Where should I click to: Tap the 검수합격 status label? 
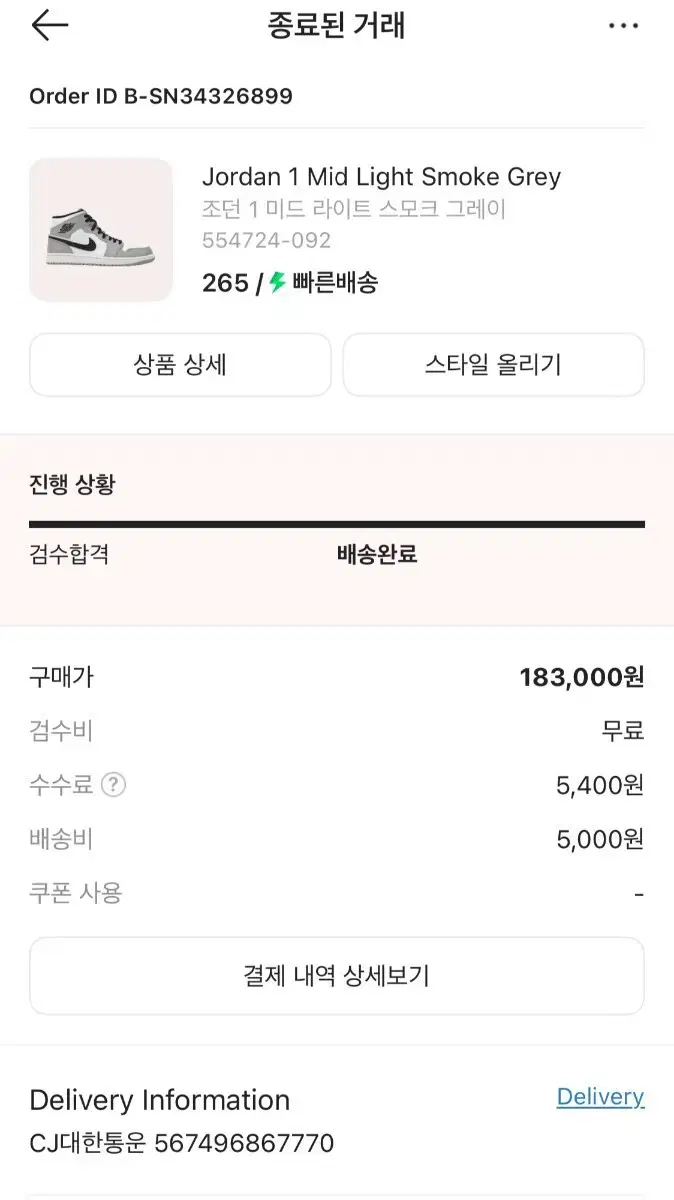coord(69,555)
